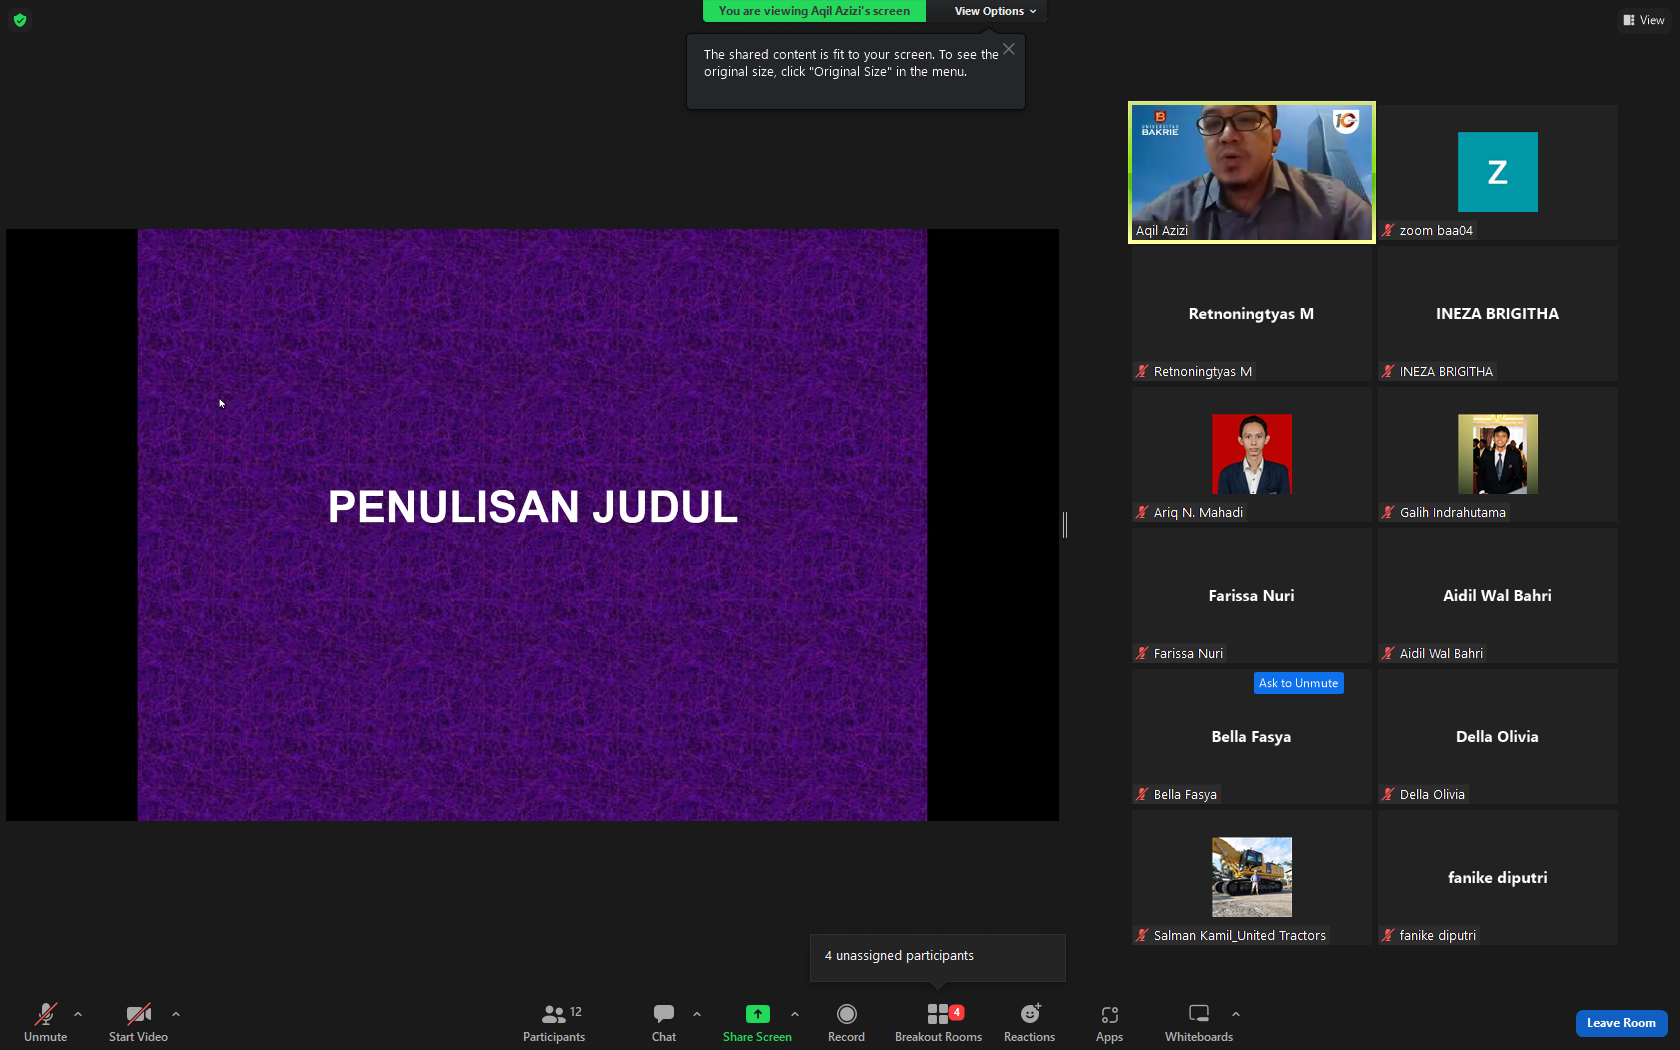Select Salman Kamil_United Tractors' tile photo
The width and height of the screenshot is (1680, 1050).
point(1252,877)
